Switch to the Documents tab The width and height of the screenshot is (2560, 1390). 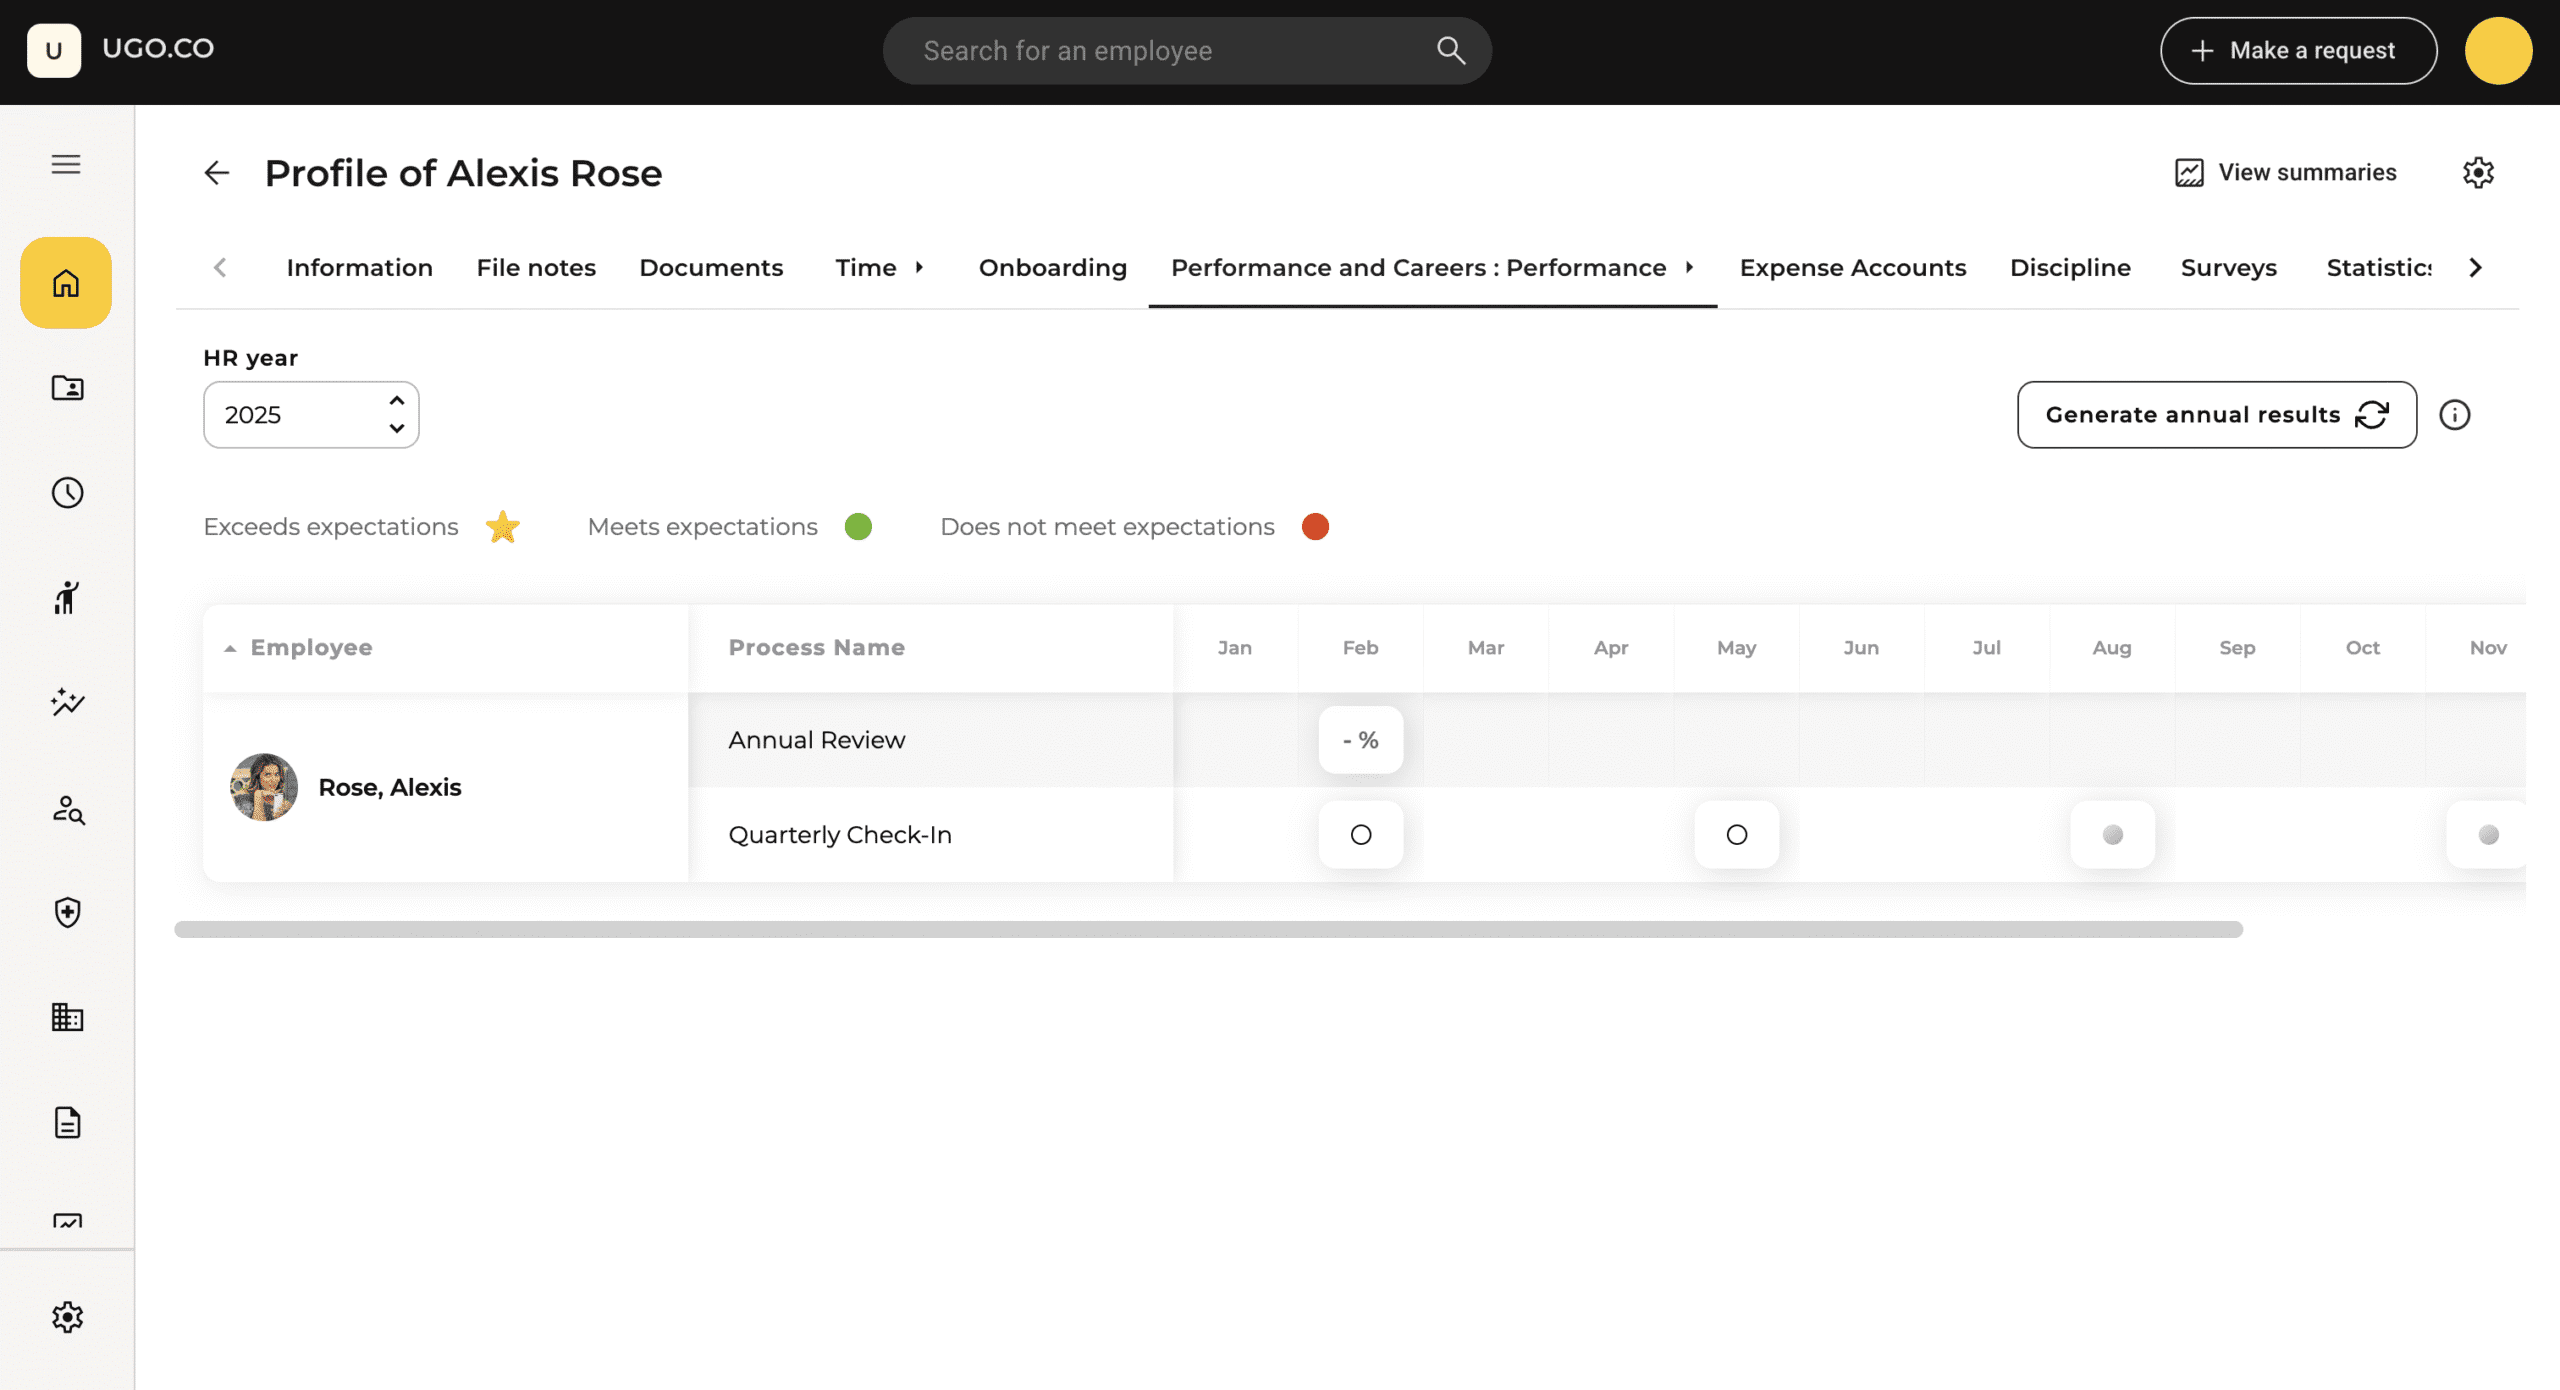point(711,268)
